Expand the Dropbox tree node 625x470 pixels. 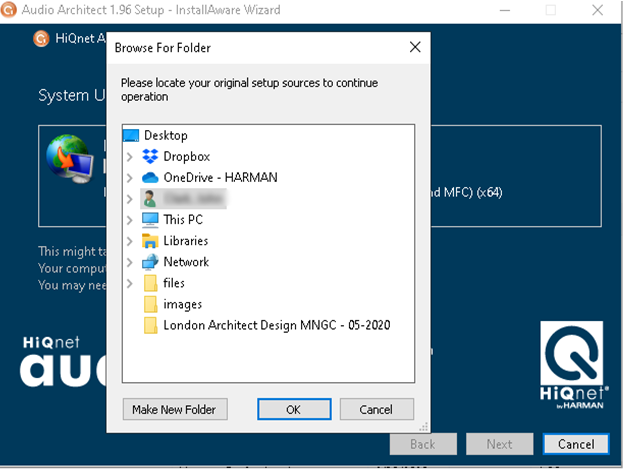130,157
